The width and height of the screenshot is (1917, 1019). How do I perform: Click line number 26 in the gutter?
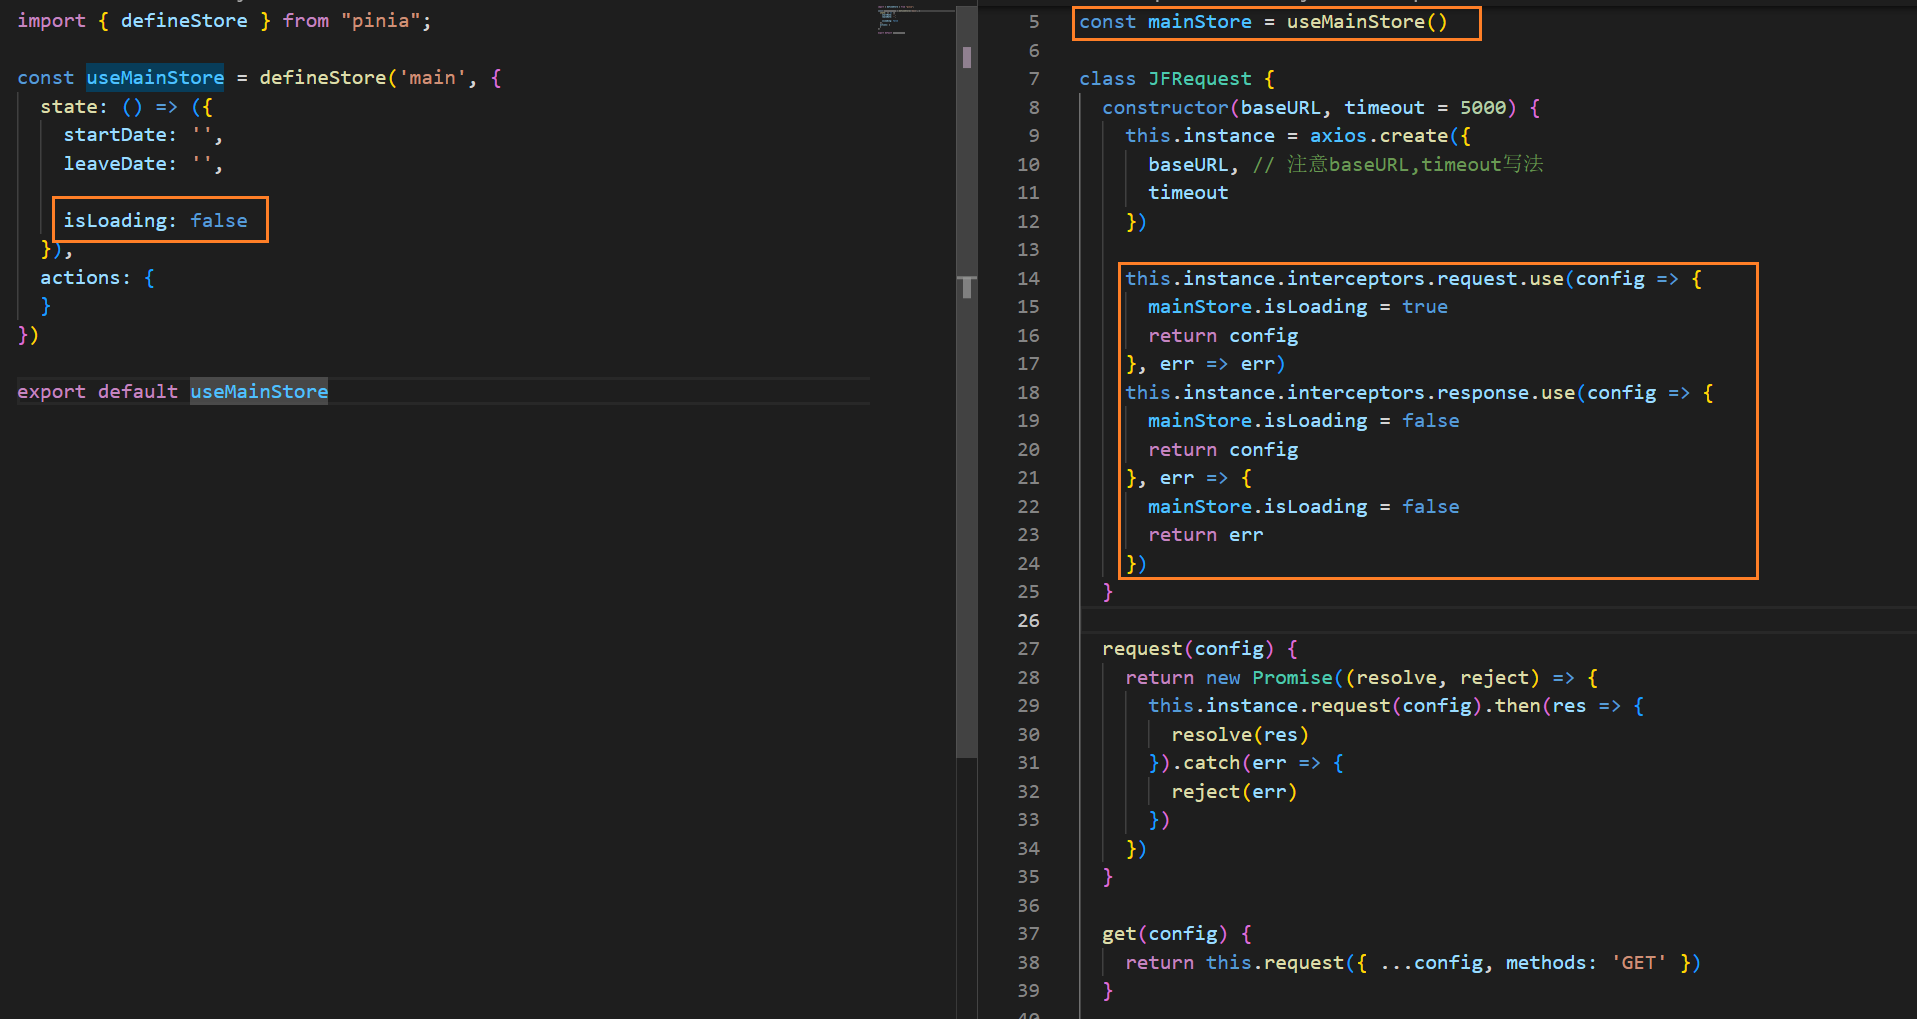(x=1028, y=621)
